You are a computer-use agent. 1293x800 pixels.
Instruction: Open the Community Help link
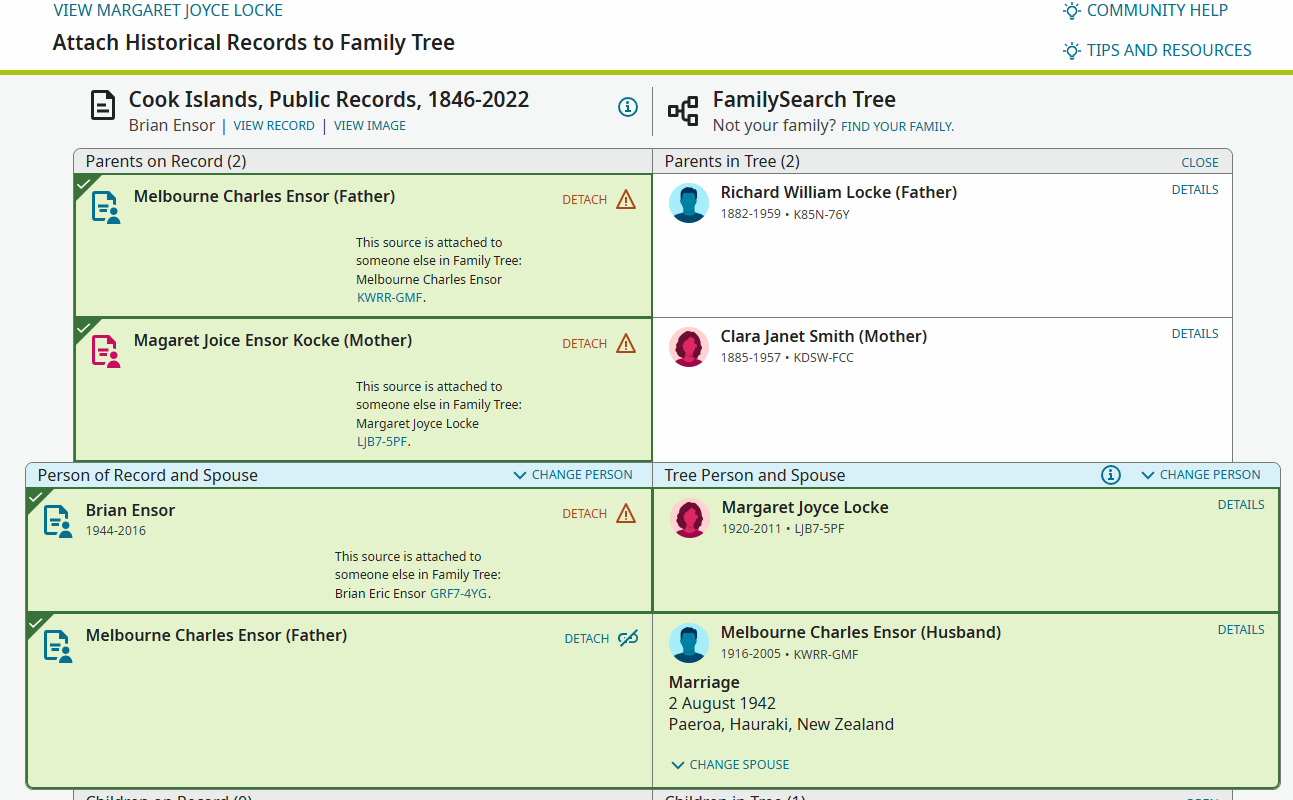(x=1157, y=11)
